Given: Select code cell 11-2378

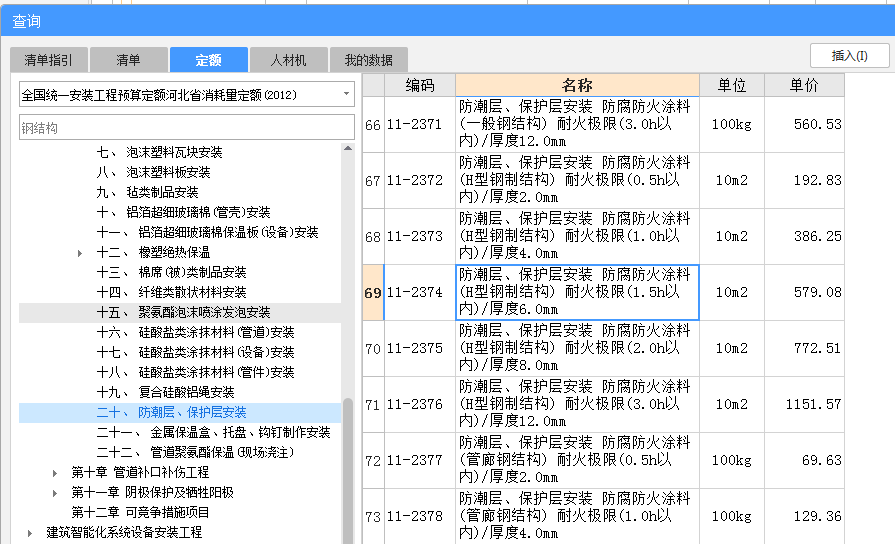Looking at the screenshot, I should (420, 516).
